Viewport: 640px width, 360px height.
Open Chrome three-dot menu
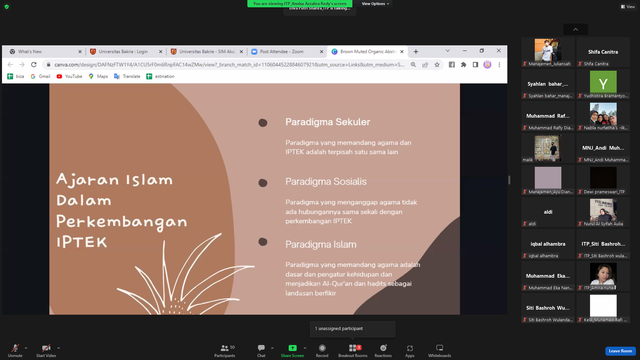[499, 64]
